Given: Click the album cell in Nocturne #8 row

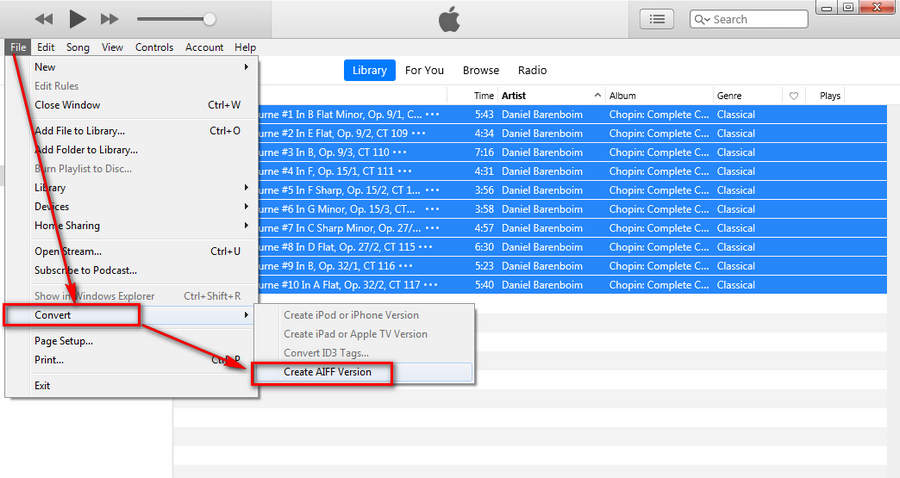Looking at the screenshot, I should 659,247.
